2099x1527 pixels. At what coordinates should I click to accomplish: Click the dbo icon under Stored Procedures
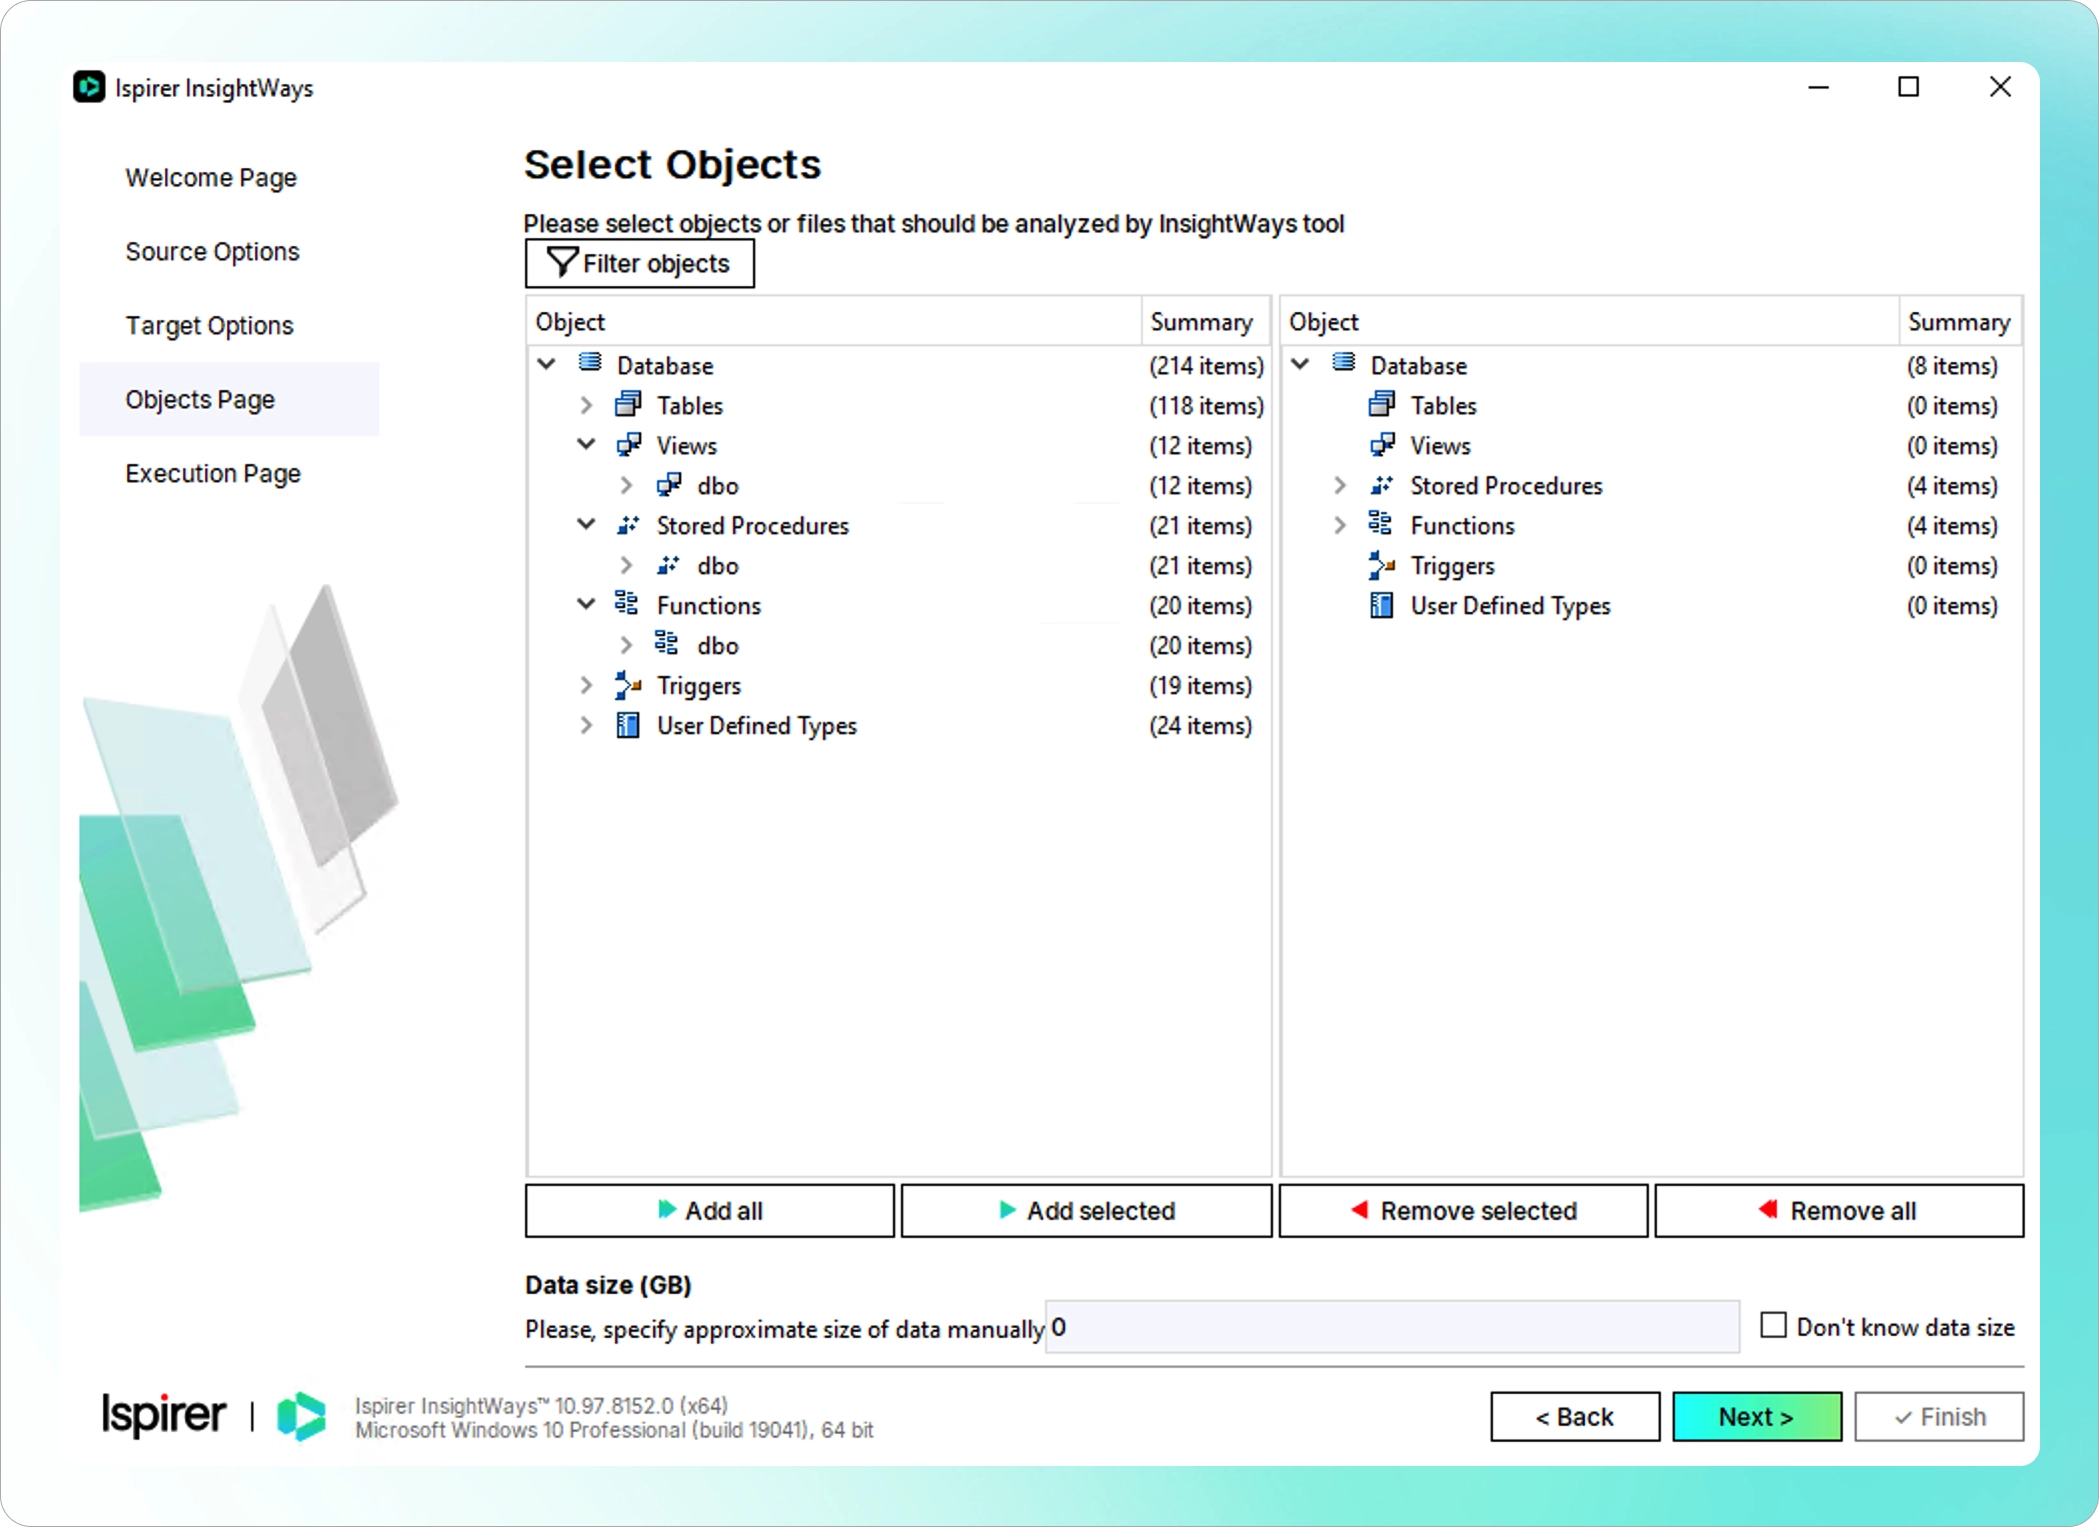(668, 564)
